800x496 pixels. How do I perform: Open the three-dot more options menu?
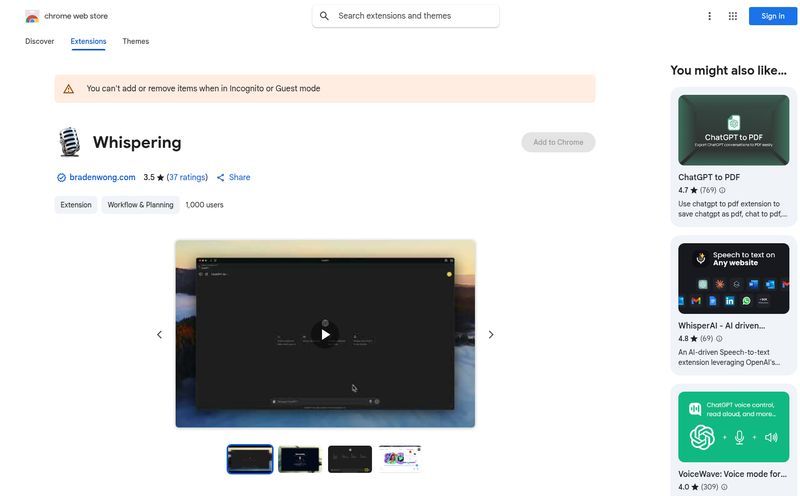point(709,16)
